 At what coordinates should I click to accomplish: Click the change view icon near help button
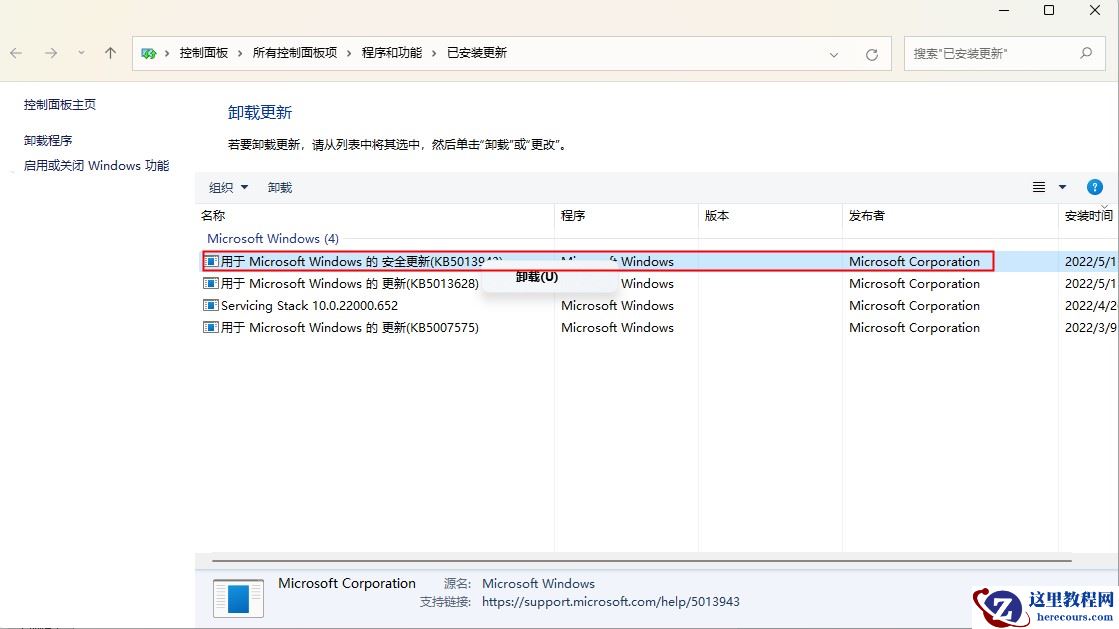pos(1038,187)
